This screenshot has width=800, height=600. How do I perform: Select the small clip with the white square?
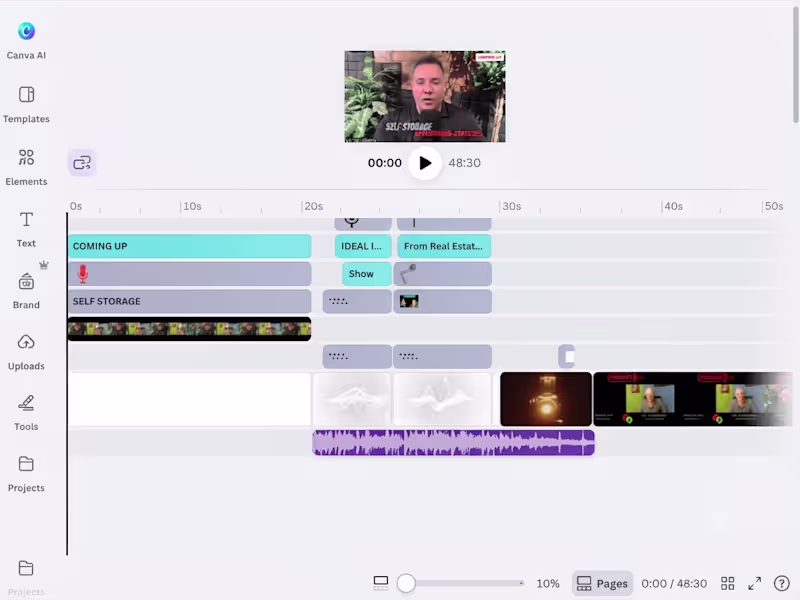coord(567,357)
